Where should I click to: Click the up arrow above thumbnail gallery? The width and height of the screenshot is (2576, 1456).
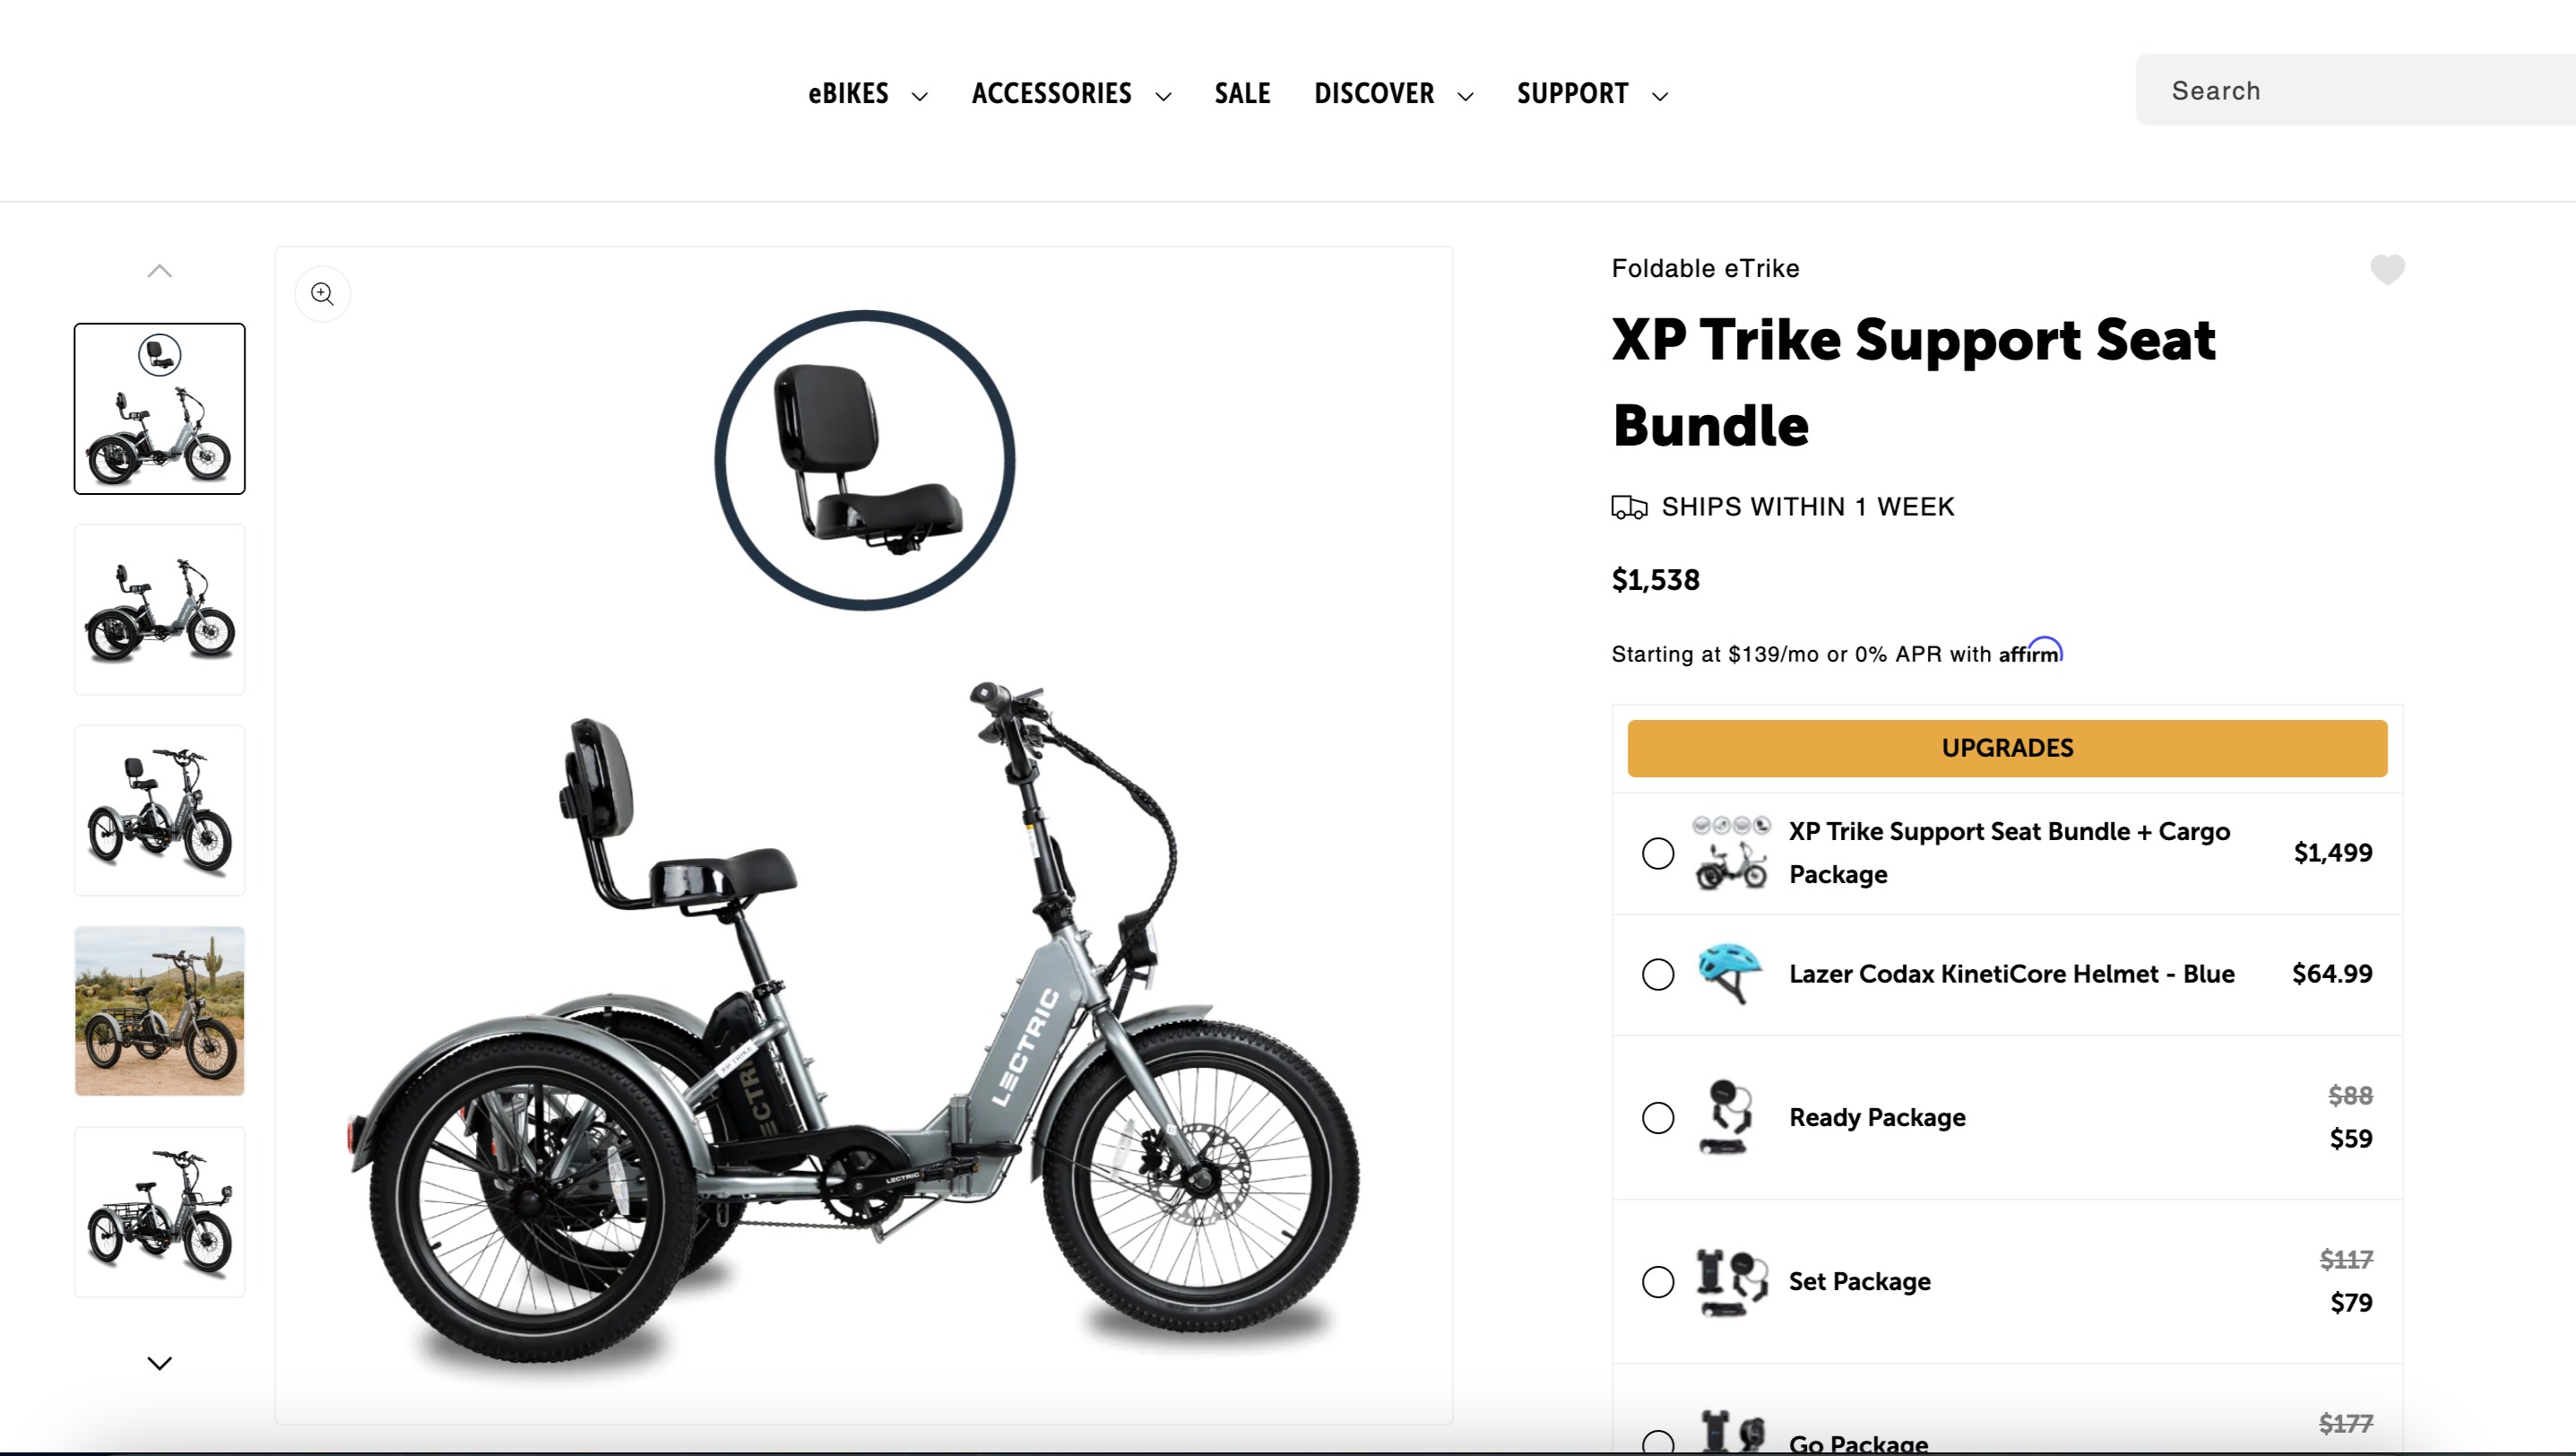click(x=160, y=271)
